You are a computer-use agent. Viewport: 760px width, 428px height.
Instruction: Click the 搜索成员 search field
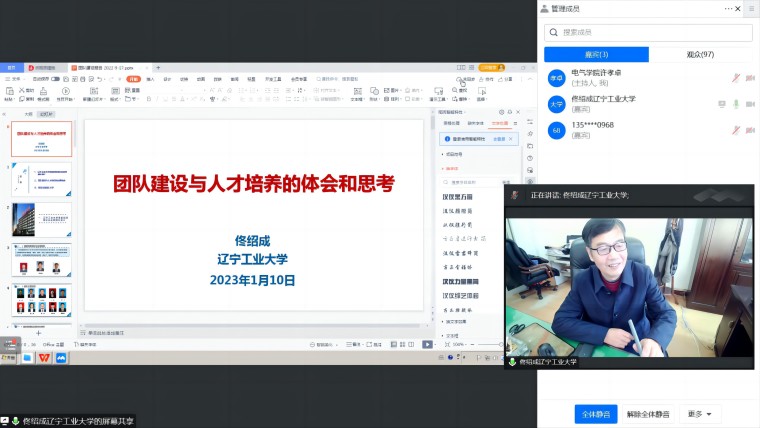coord(648,32)
